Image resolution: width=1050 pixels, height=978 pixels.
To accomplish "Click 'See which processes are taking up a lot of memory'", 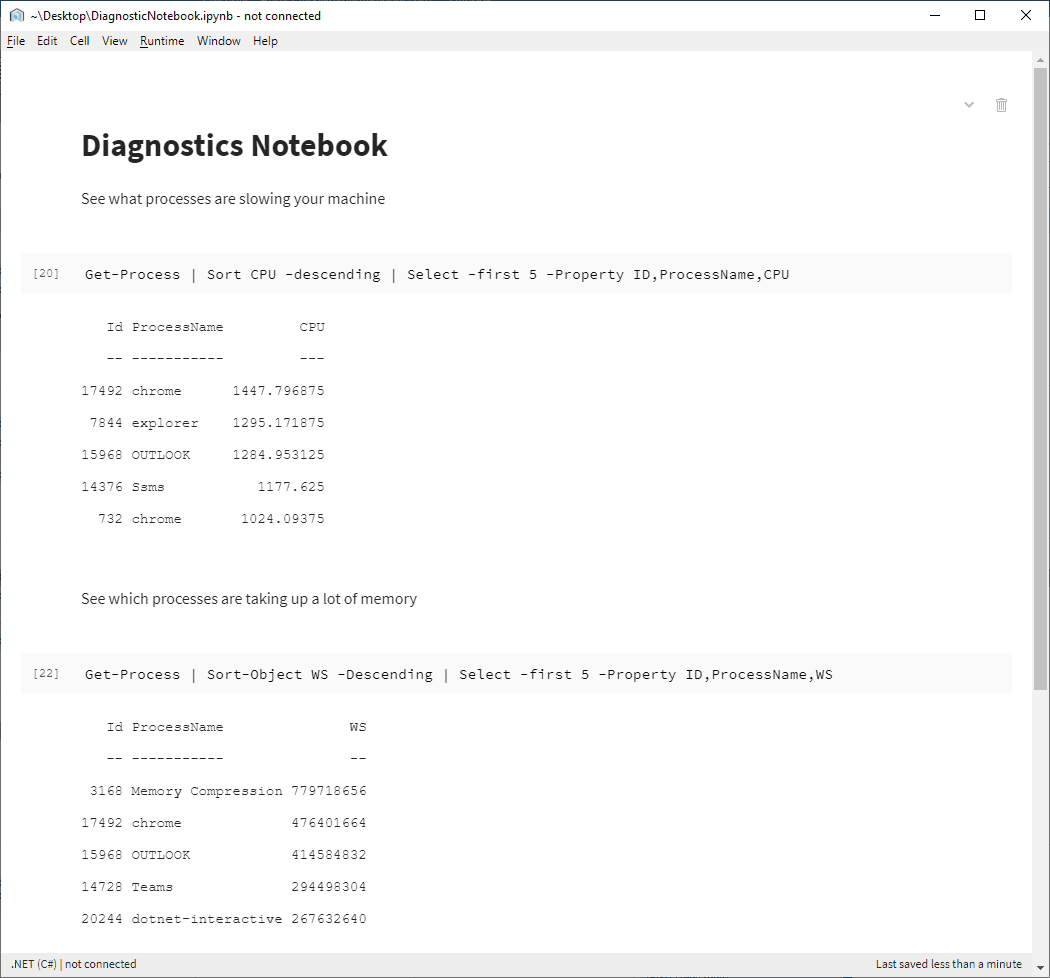I will 249,599.
